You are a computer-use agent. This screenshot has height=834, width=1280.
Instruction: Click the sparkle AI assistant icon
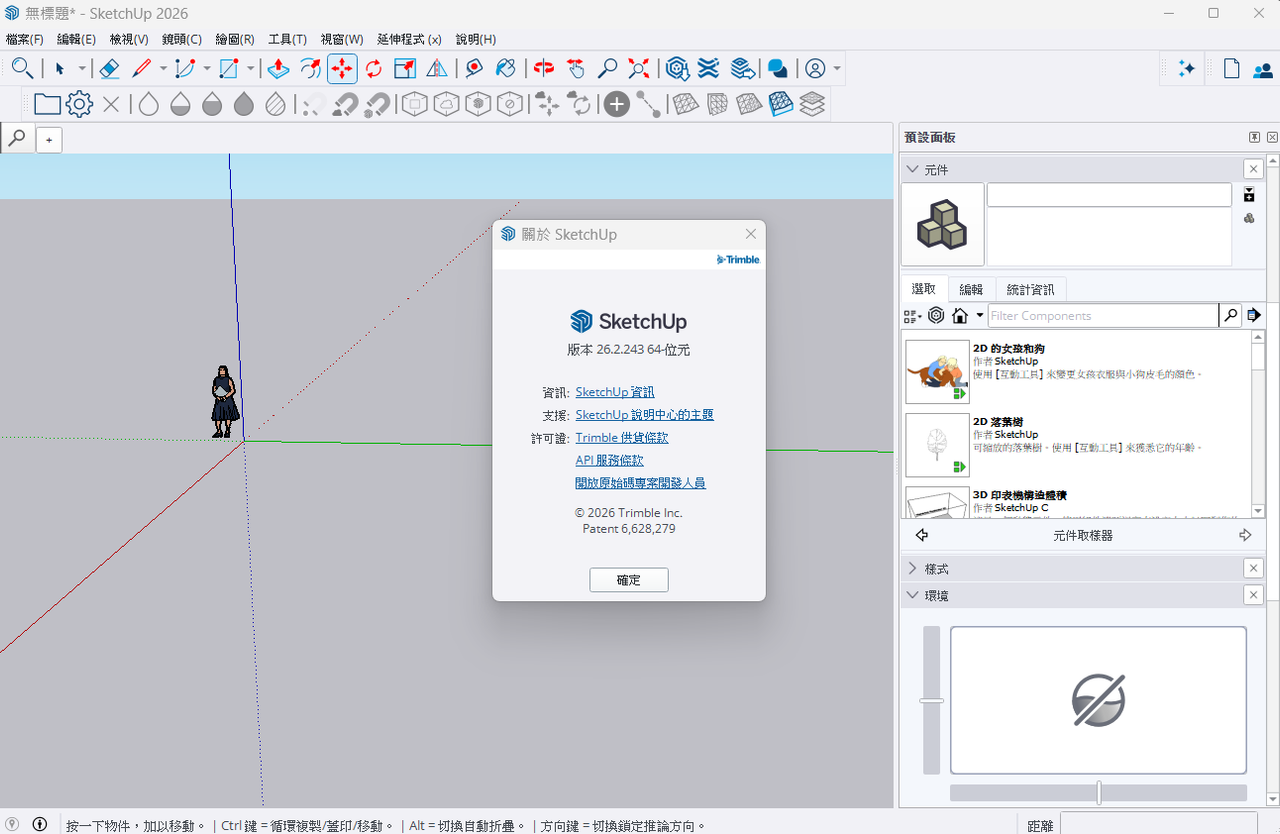click(1187, 69)
